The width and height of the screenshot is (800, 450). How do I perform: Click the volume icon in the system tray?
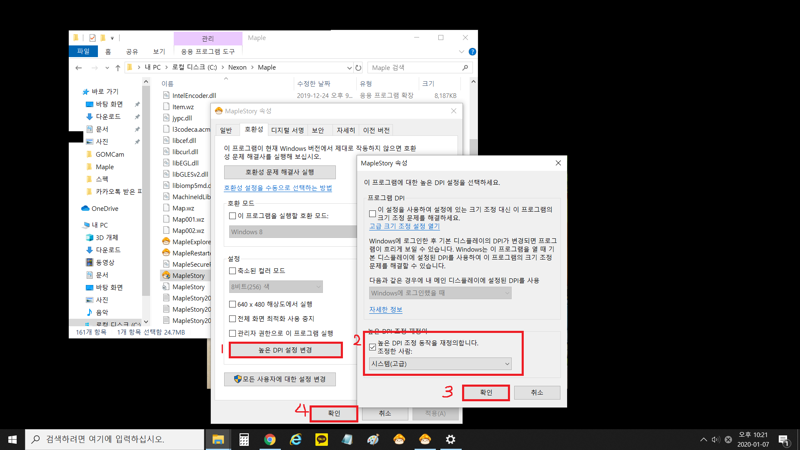715,439
